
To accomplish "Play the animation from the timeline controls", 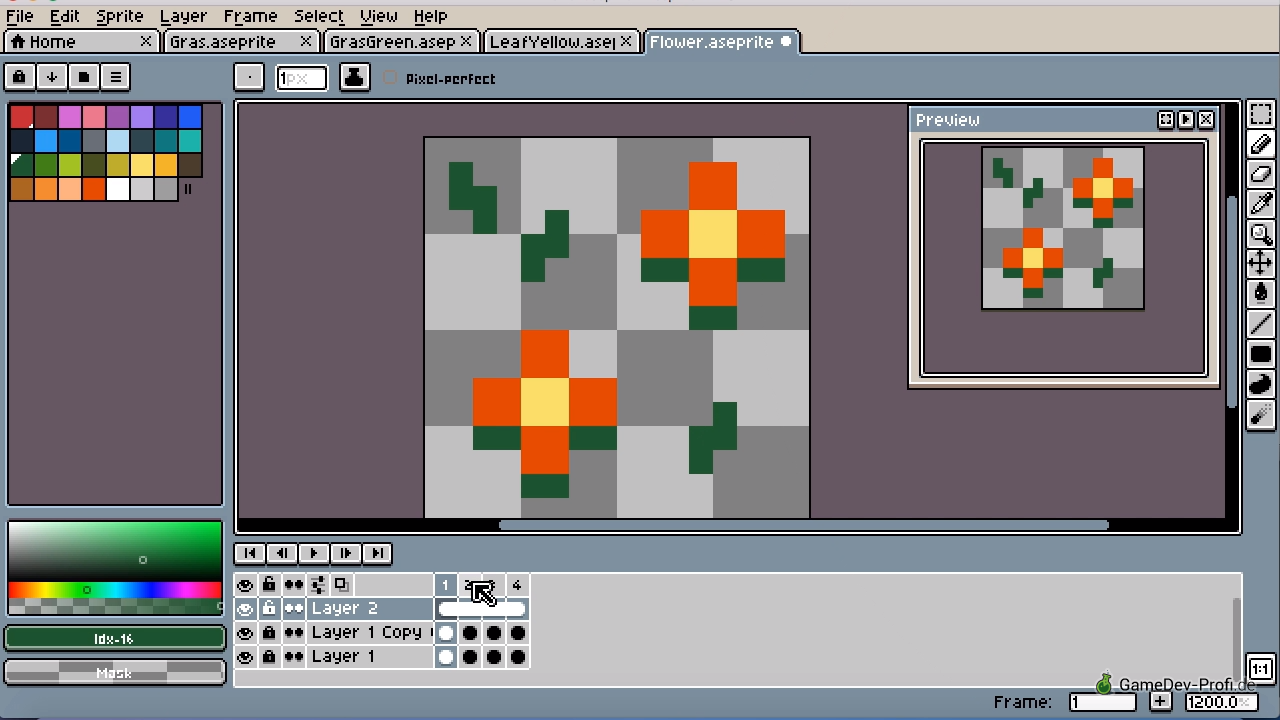I will pos(313,553).
